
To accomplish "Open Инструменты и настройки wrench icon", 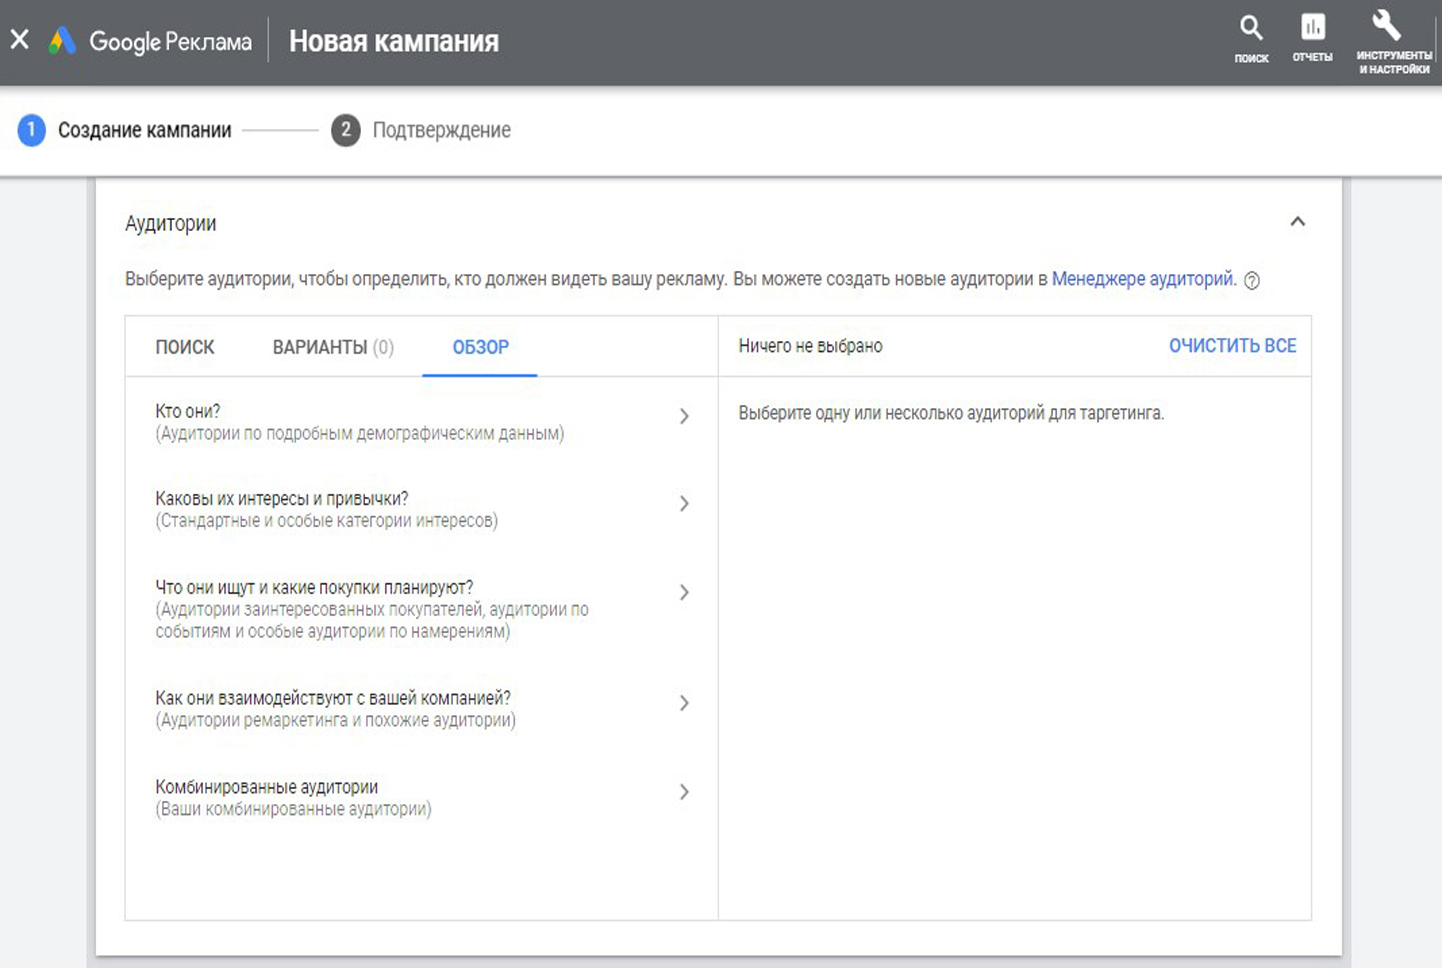I will [1387, 27].
